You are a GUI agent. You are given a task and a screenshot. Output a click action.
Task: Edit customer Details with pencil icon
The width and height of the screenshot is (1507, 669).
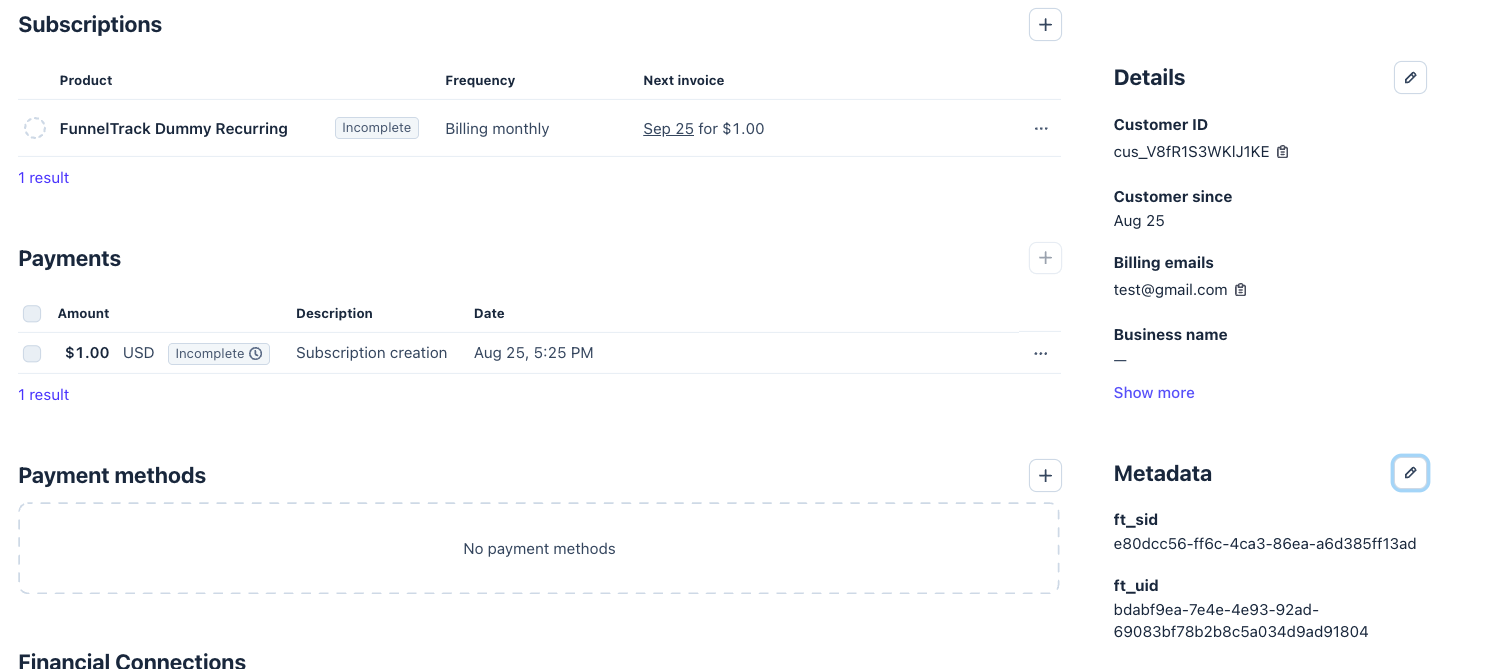click(1410, 77)
